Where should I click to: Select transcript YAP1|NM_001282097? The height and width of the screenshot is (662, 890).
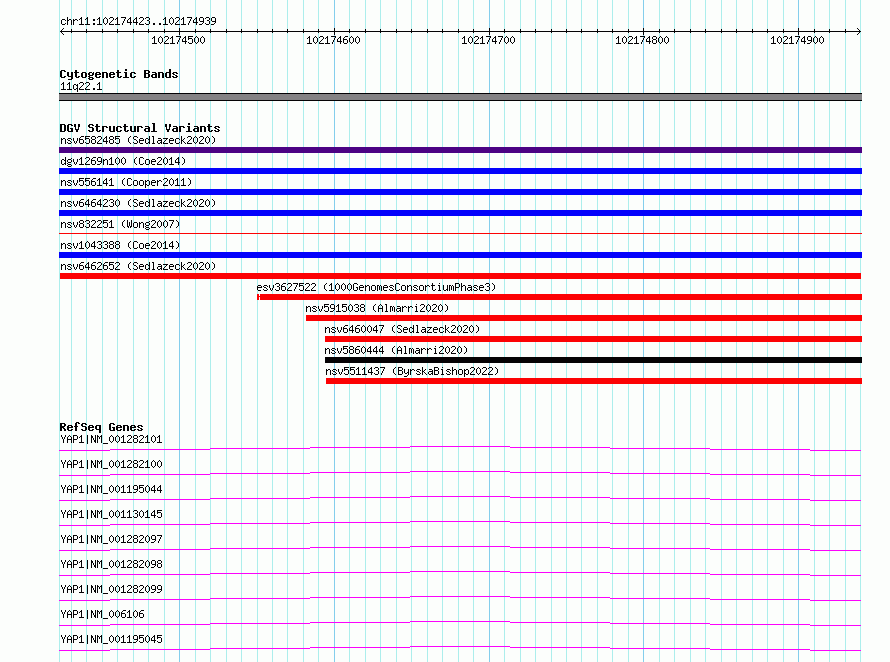111,539
